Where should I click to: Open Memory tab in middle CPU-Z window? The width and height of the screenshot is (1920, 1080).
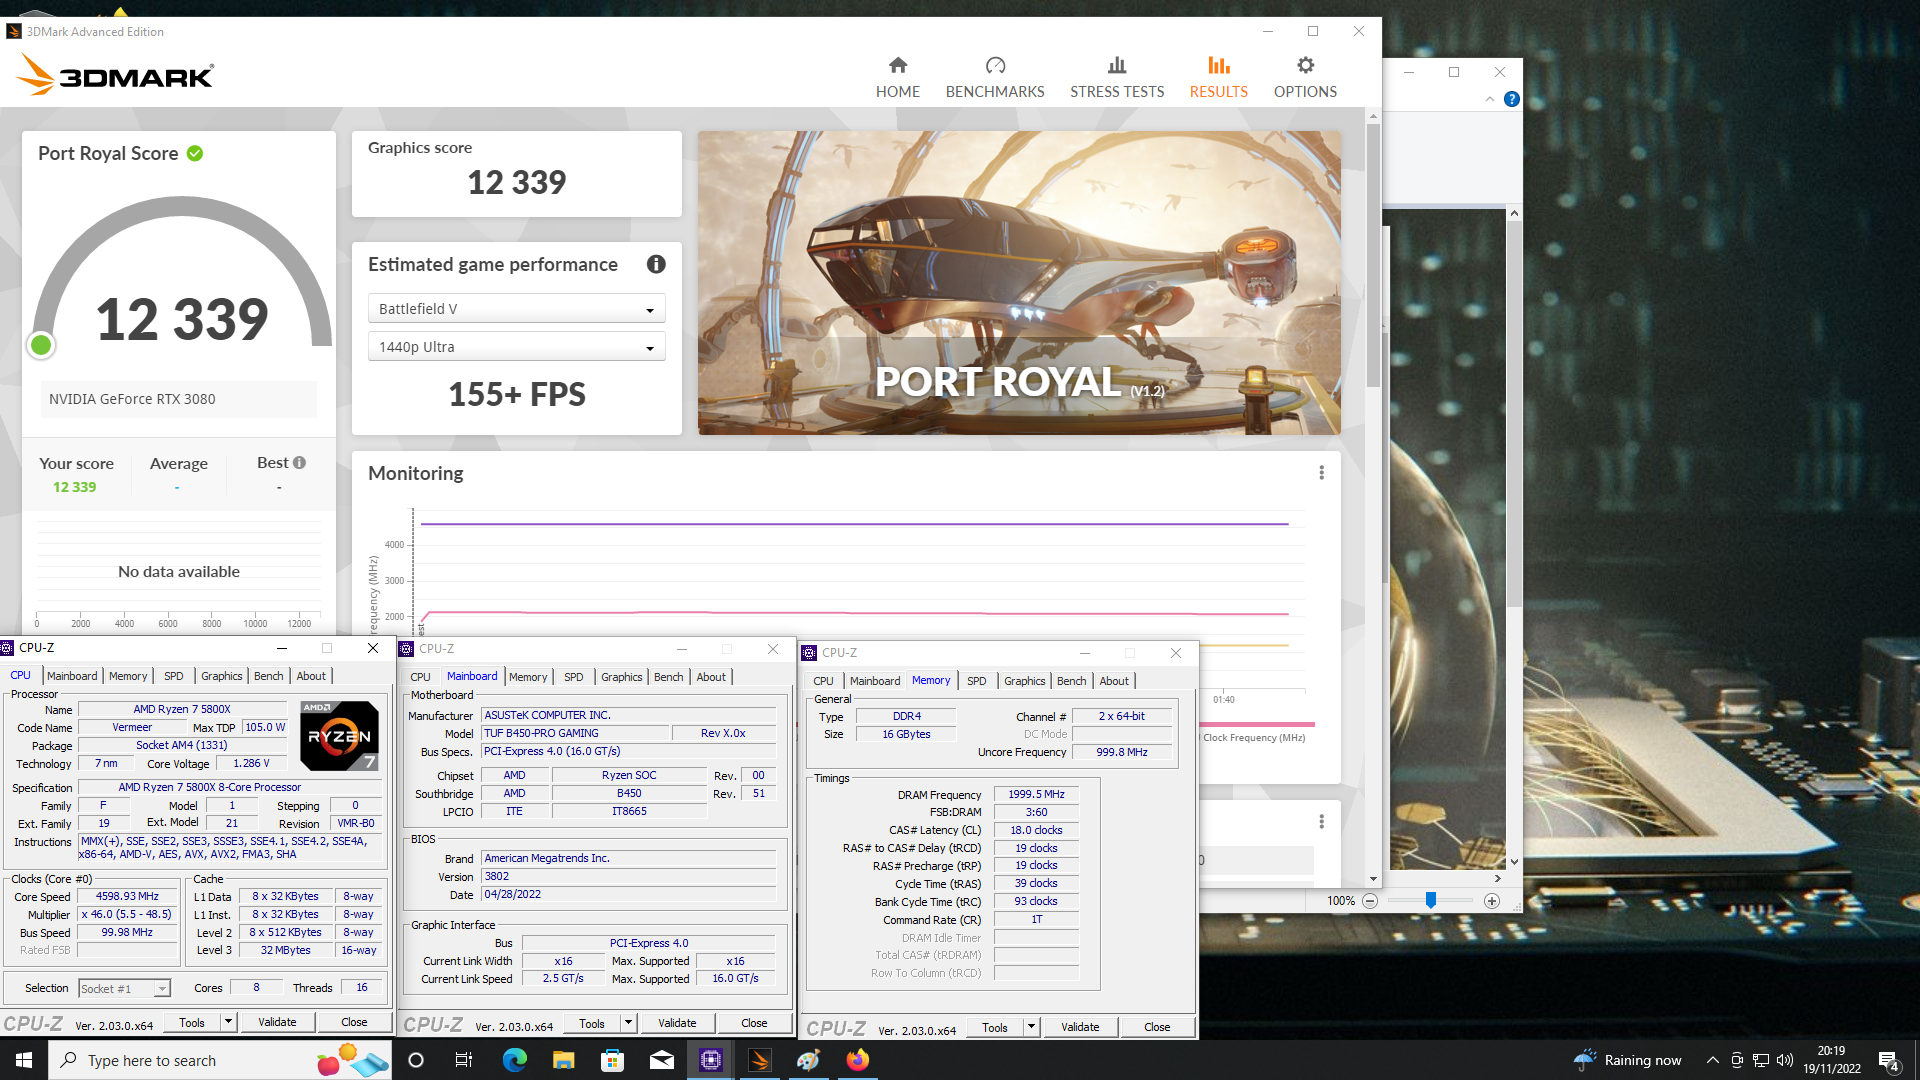(528, 677)
